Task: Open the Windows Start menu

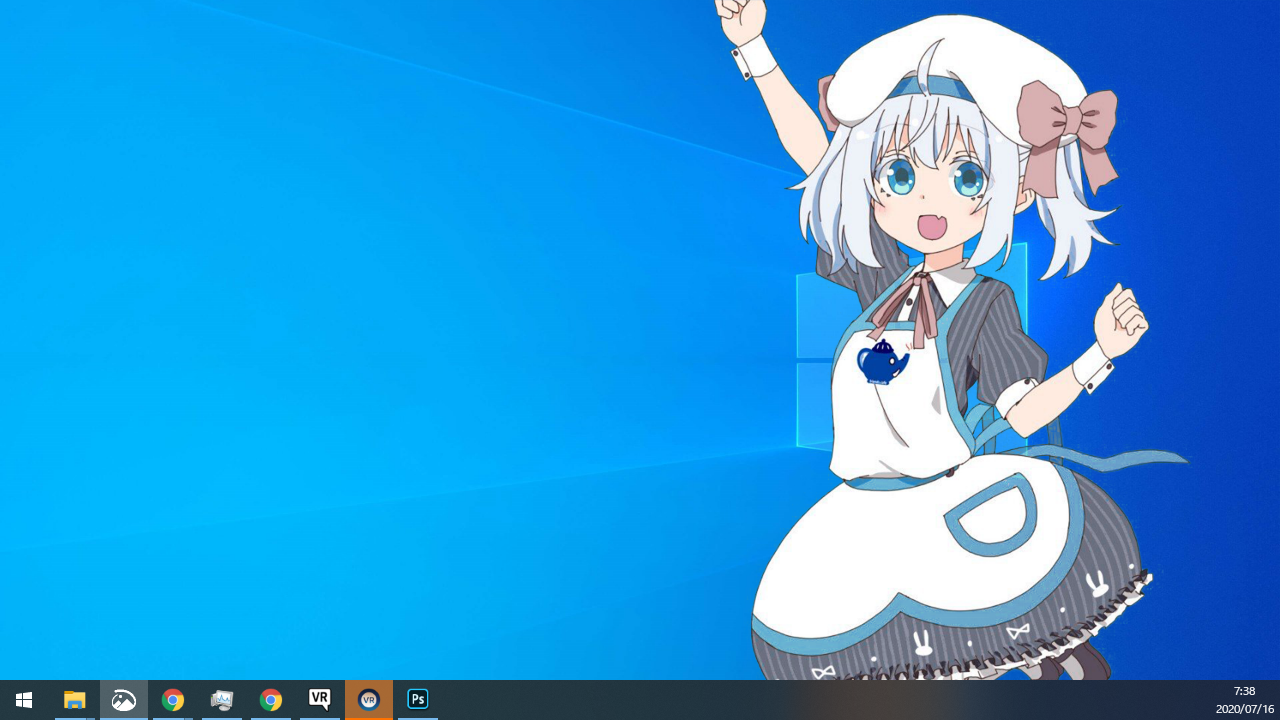Action: click(x=24, y=700)
